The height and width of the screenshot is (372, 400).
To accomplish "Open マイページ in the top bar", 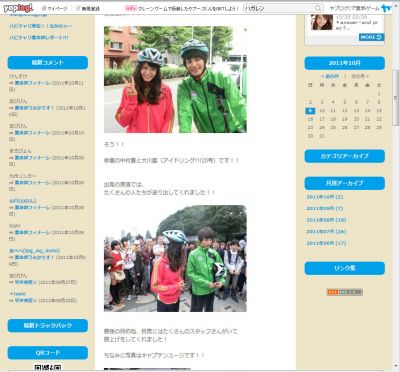I will coord(54,8).
